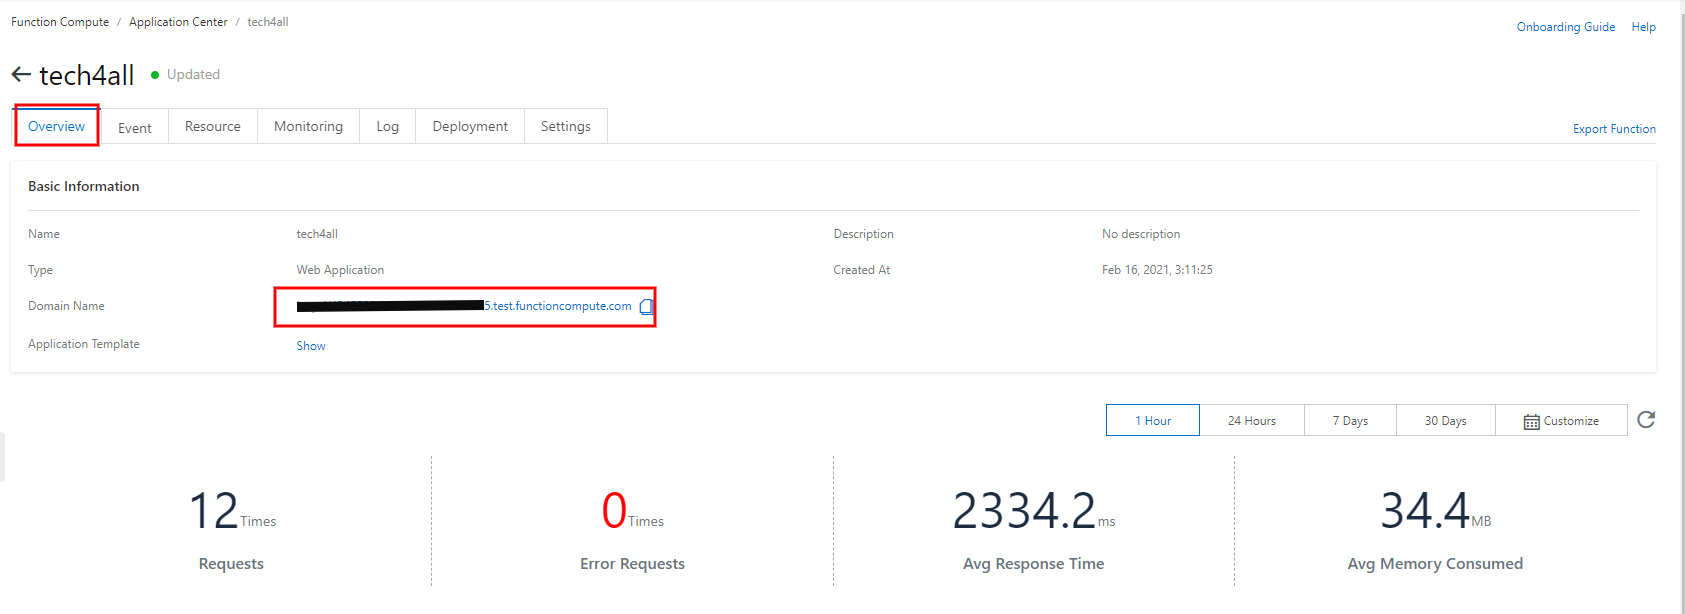Click the tech4all breadcrumb item
This screenshot has height=614, width=1685.
[x=268, y=22]
